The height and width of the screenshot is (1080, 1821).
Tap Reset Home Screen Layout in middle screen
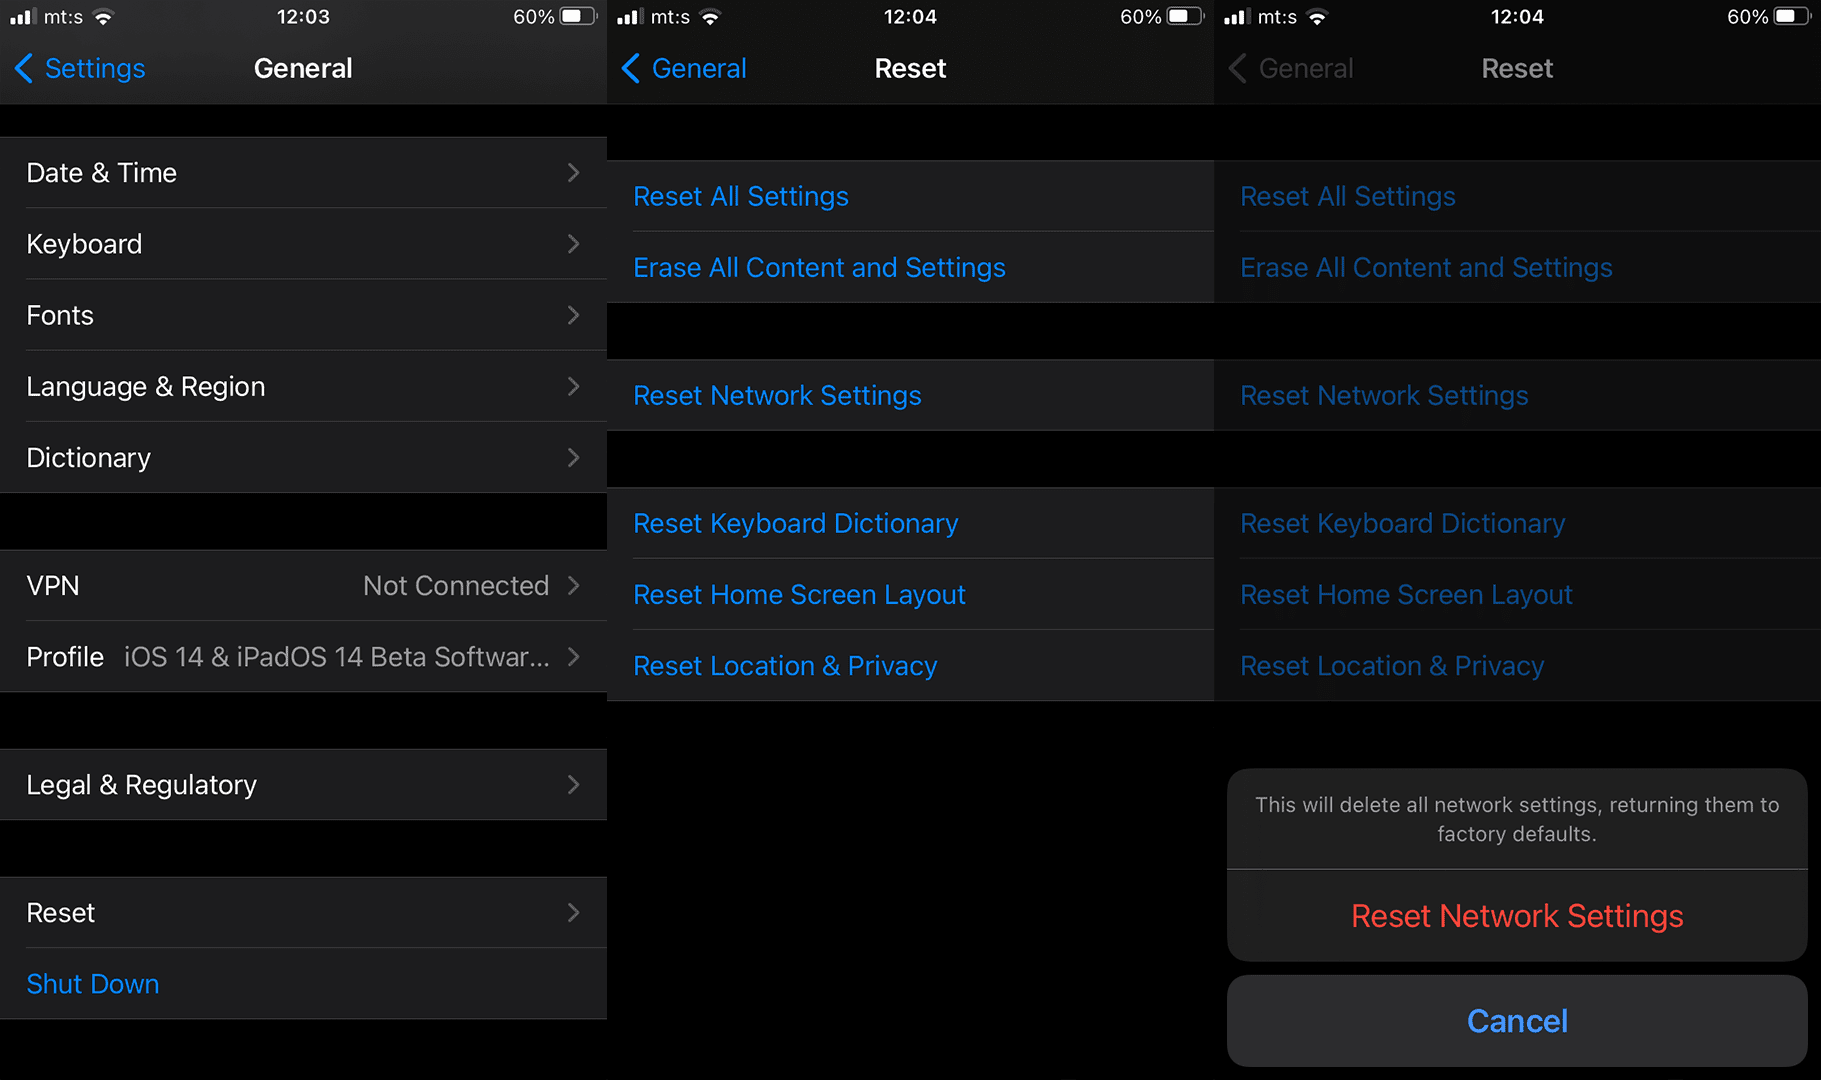pos(910,594)
